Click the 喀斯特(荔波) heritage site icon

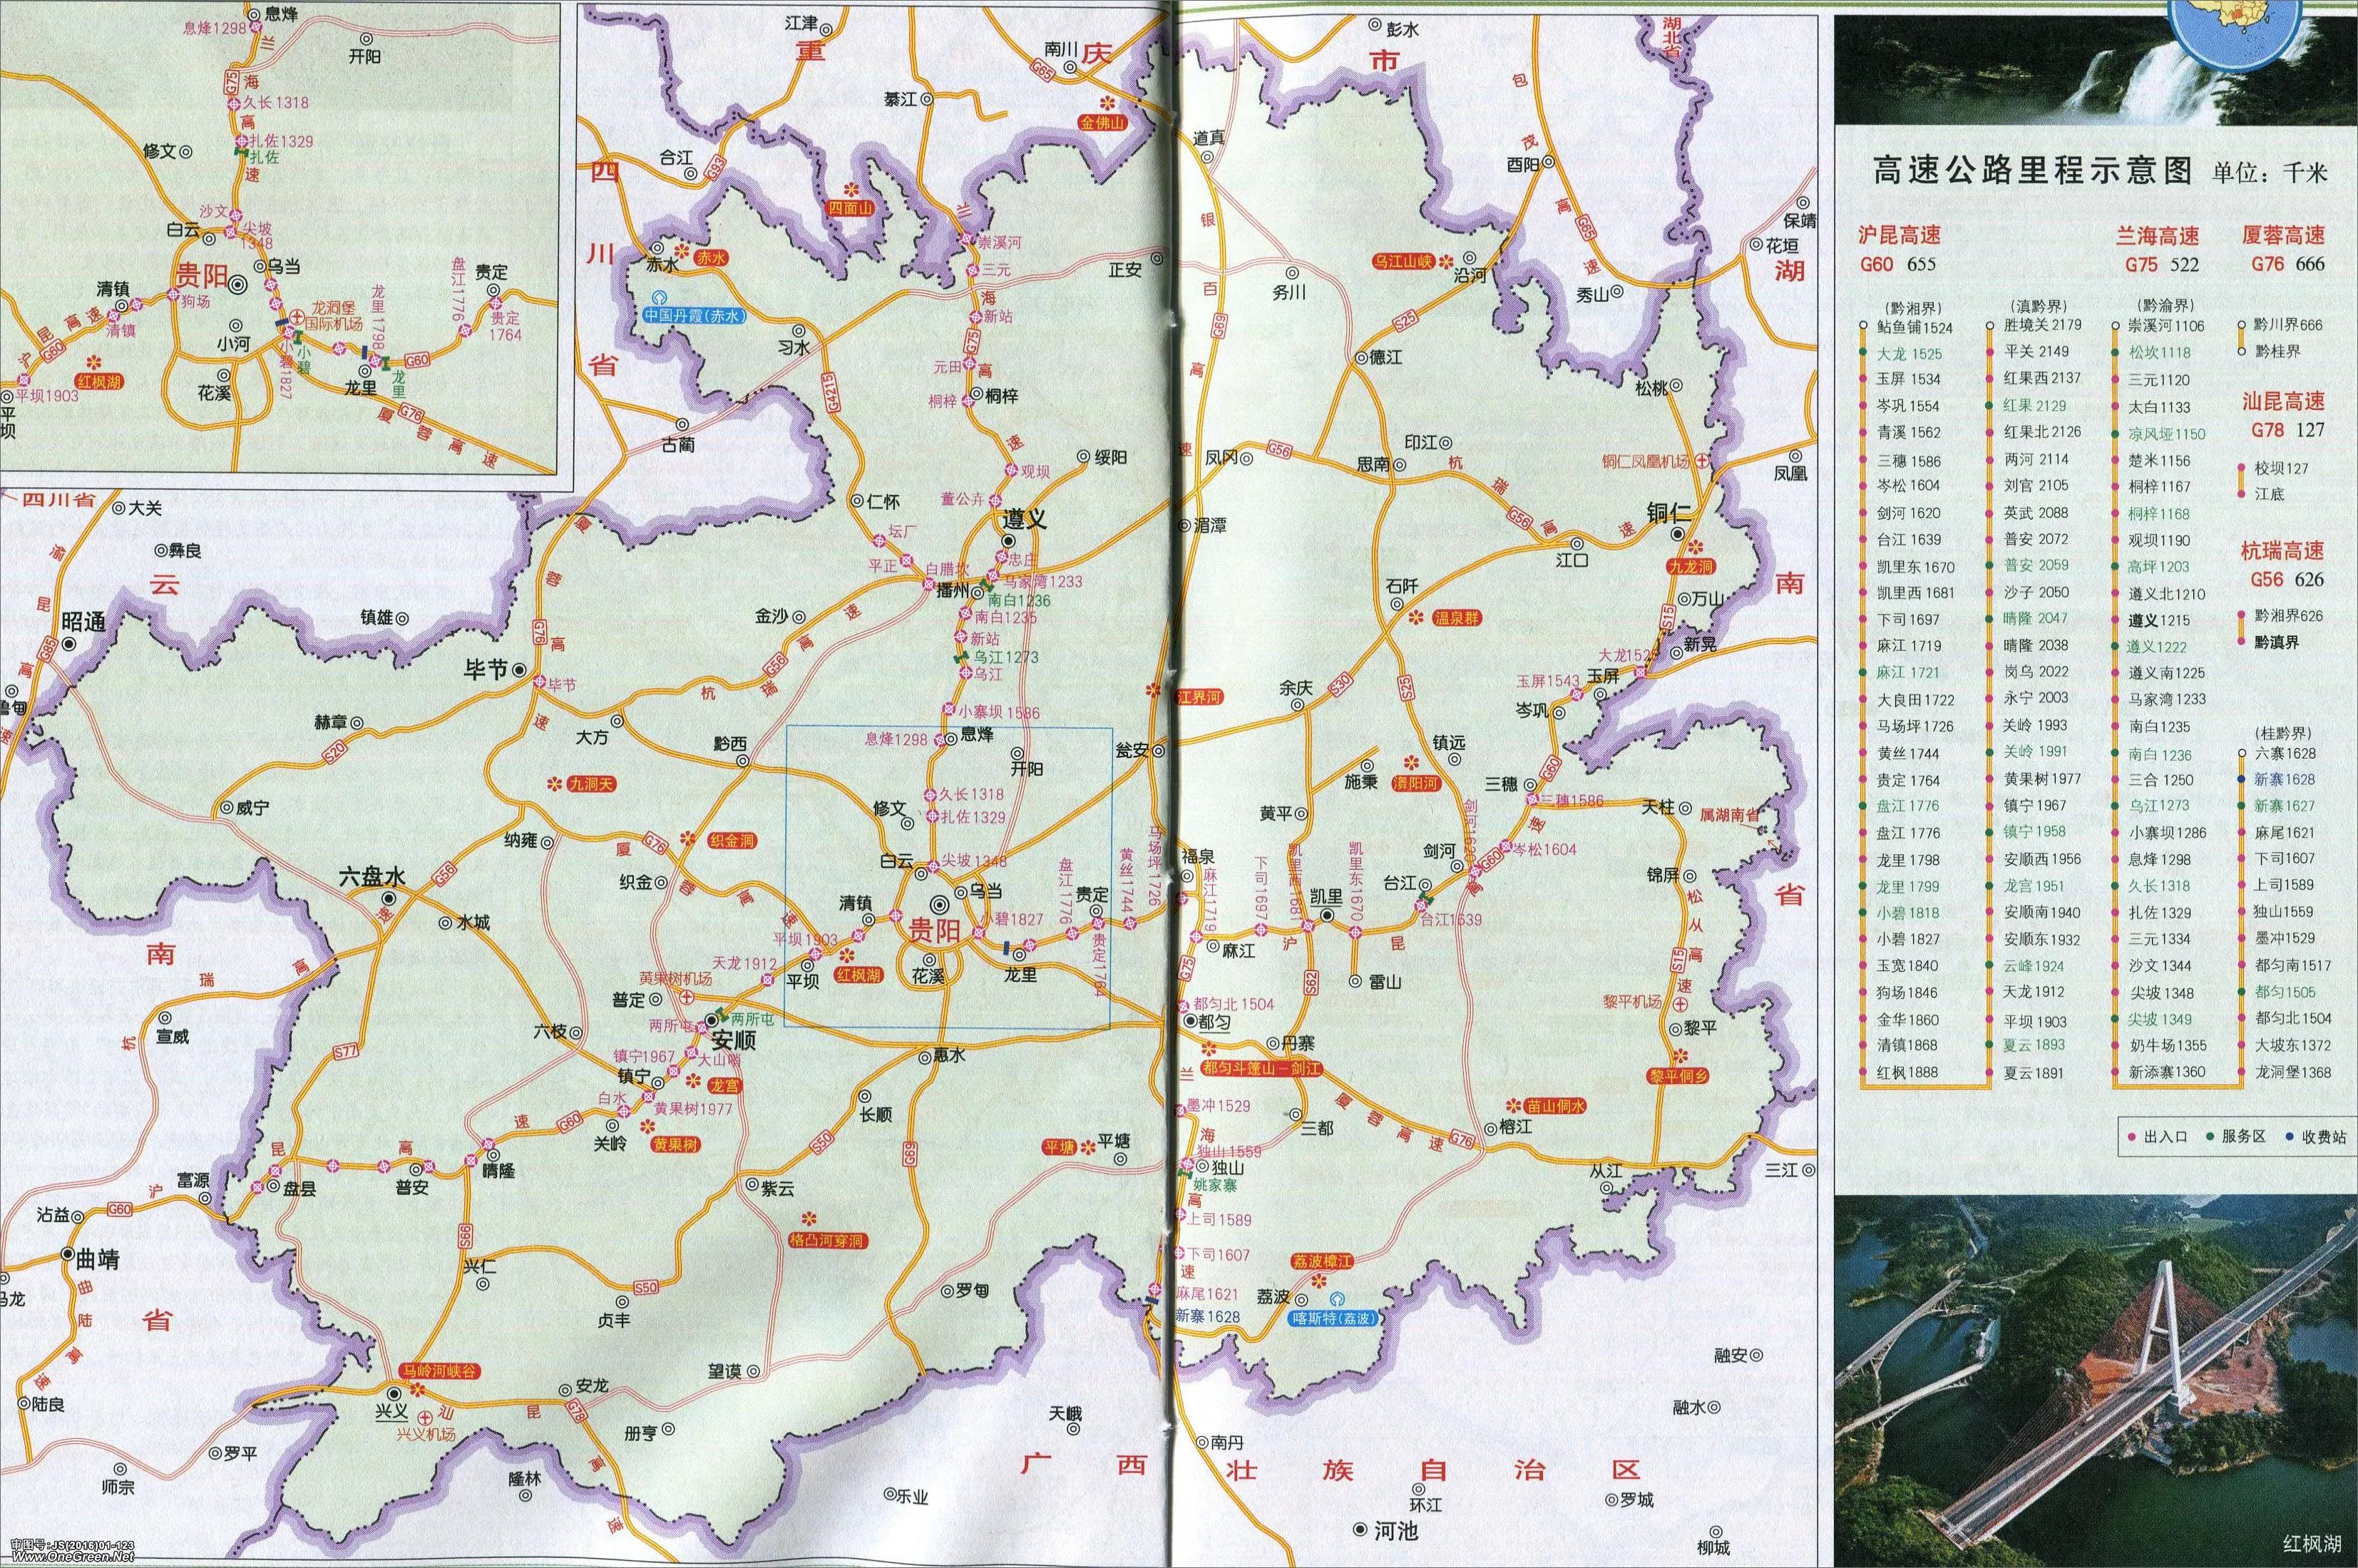pyautogui.click(x=1337, y=1300)
